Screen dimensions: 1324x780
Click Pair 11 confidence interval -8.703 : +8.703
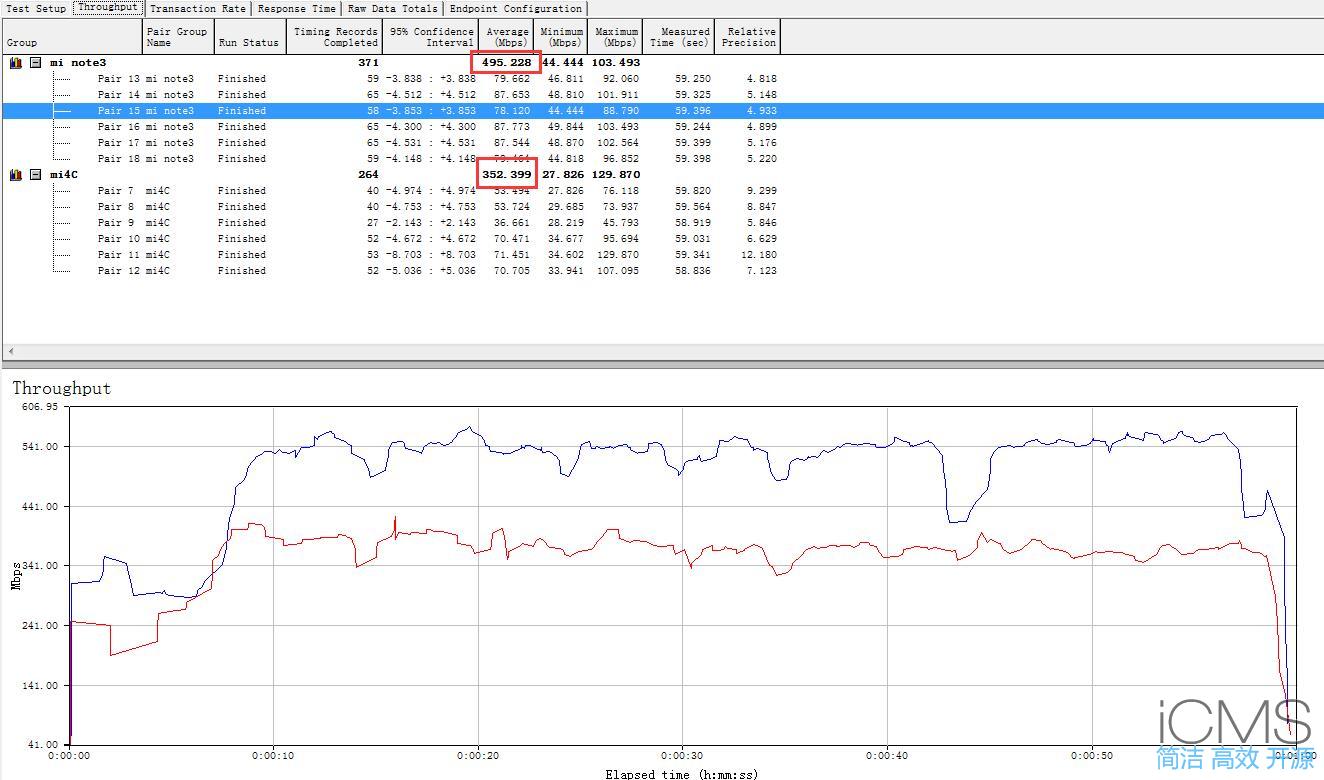(431, 255)
